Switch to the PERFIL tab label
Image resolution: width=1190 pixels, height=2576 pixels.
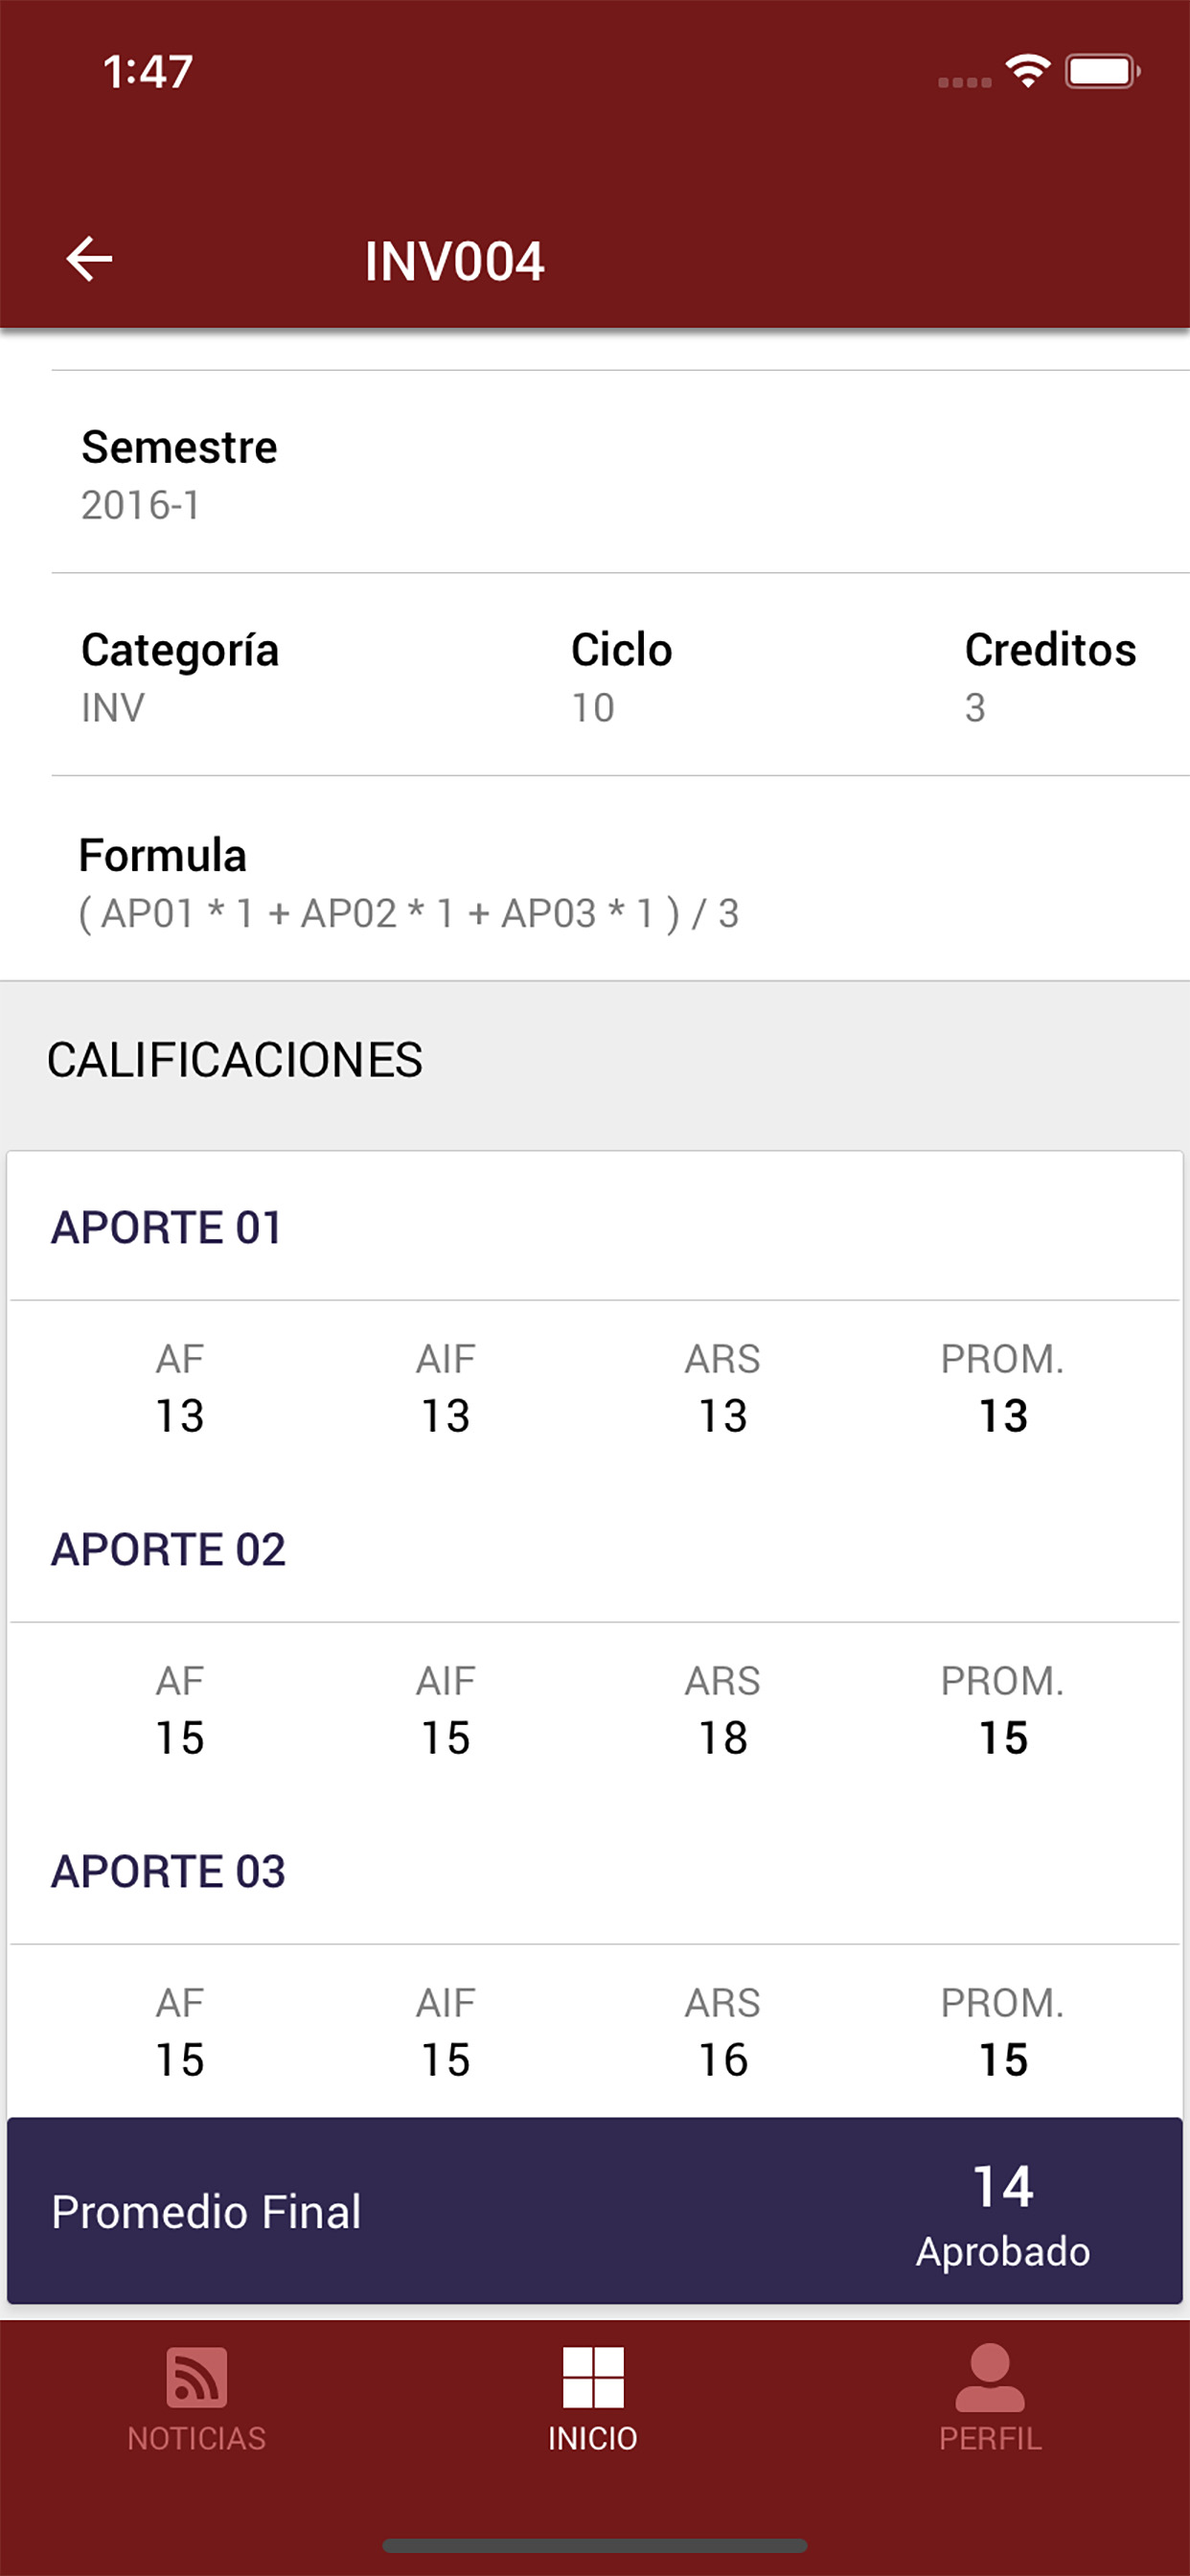(x=990, y=2439)
